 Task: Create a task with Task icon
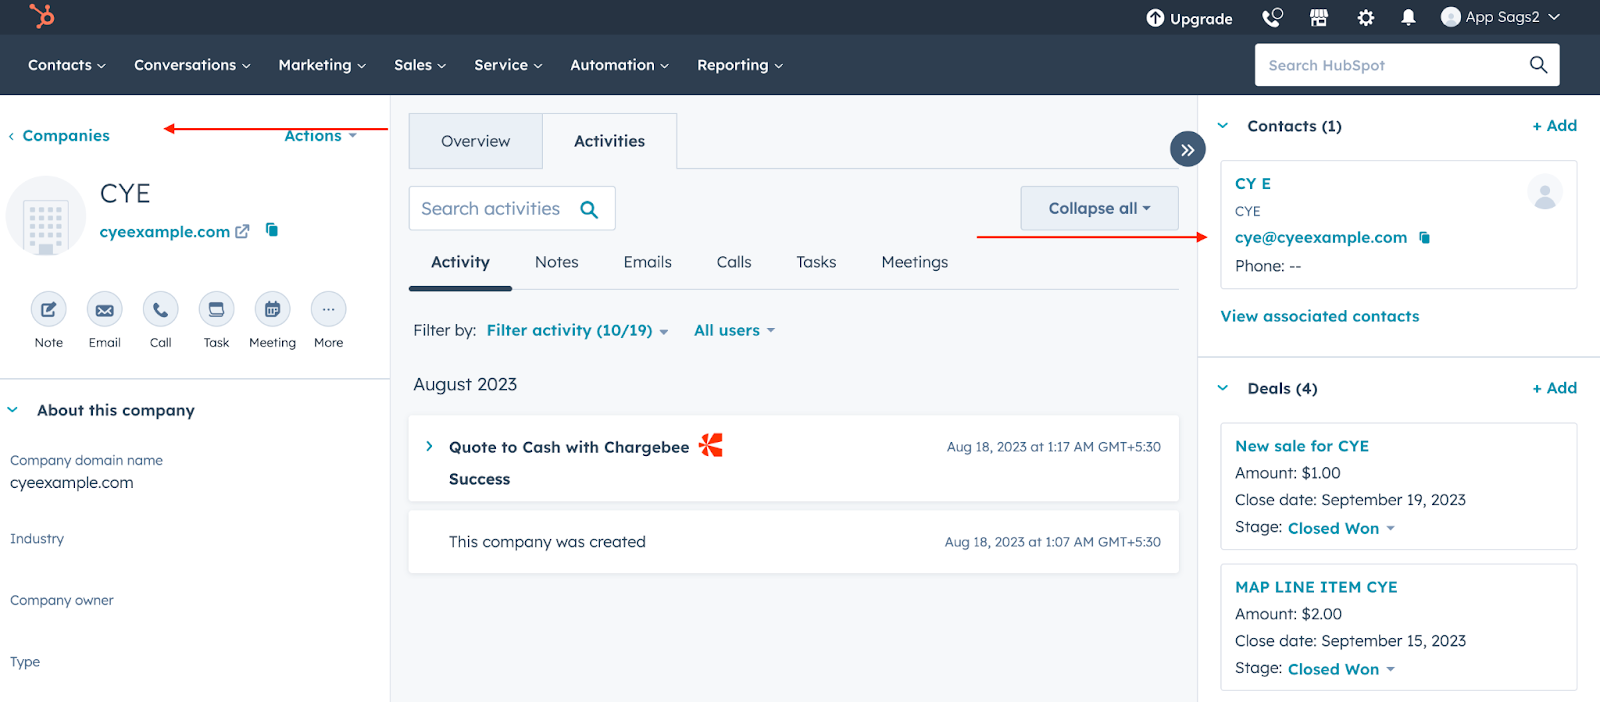tap(216, 310)
